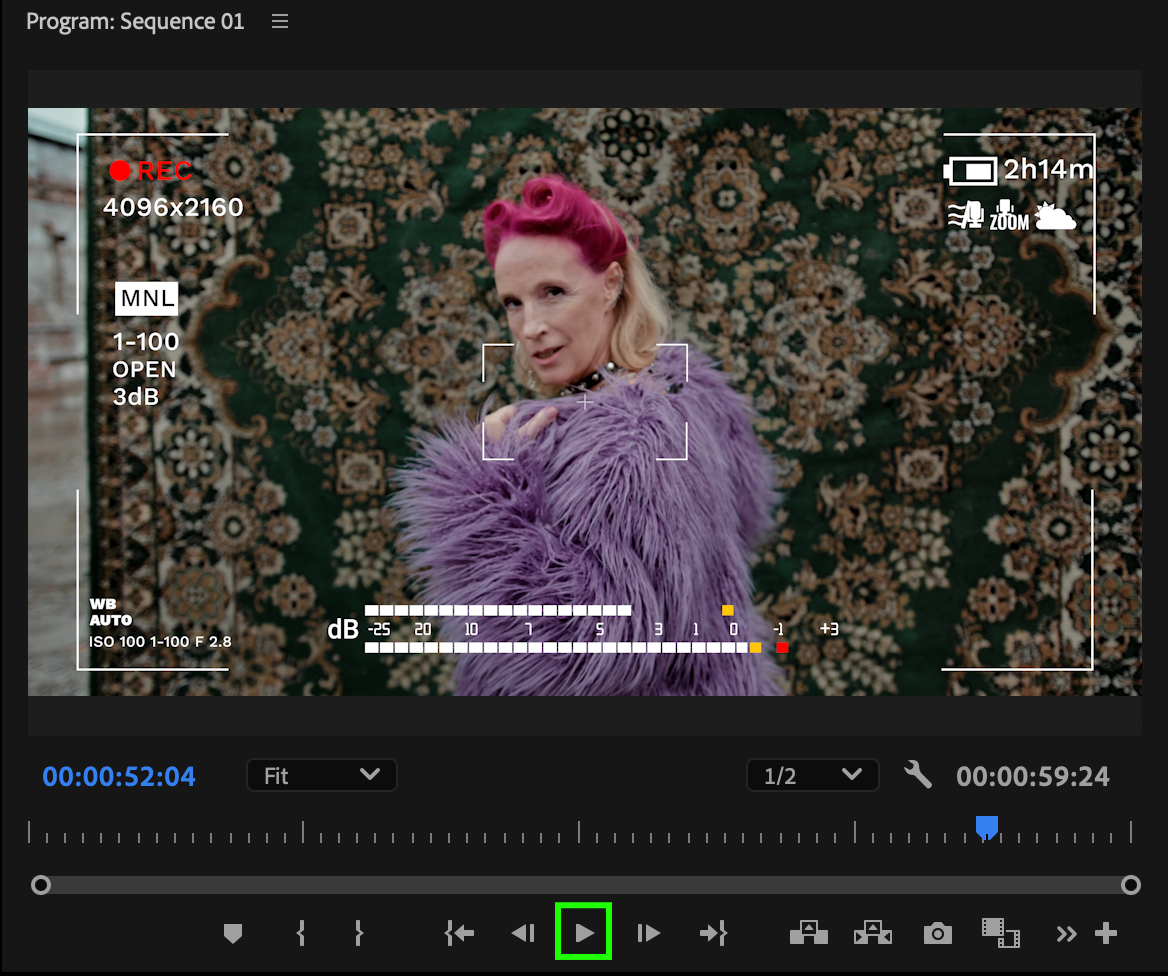Click the Lift button icon
Viewport: 1168px width, 976px height.
[x=808, y=934]
